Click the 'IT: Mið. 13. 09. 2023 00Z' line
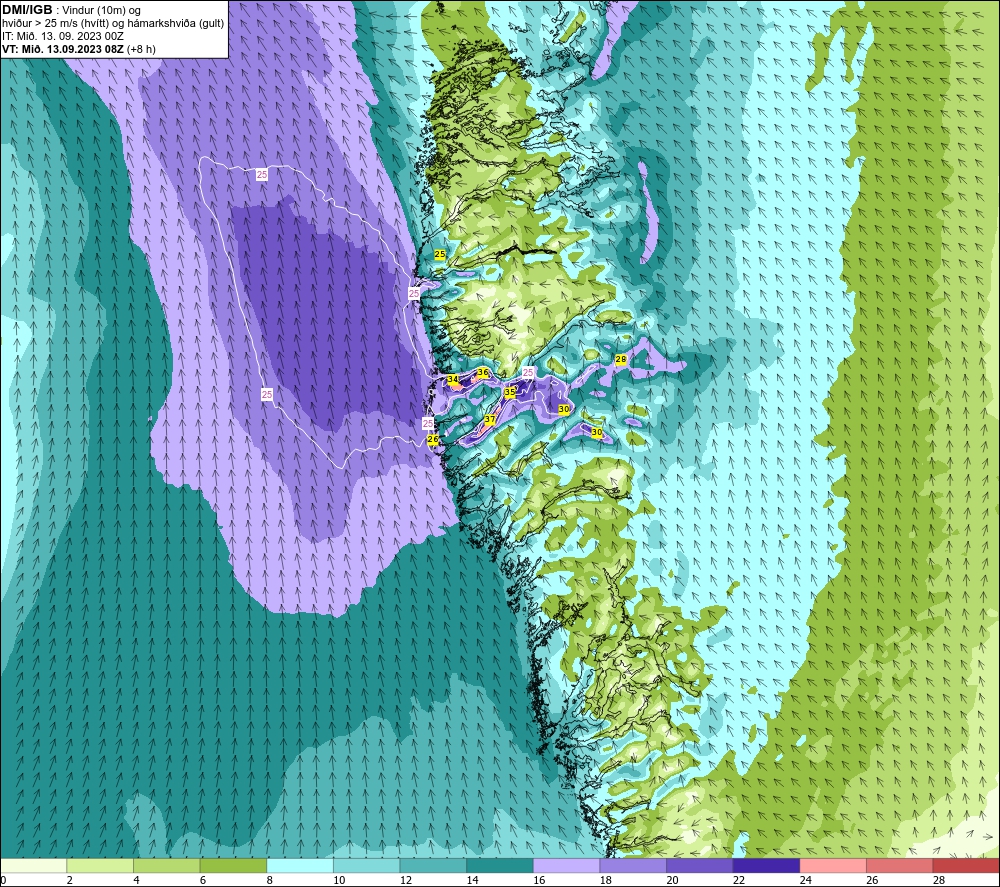 click(62, 36)
